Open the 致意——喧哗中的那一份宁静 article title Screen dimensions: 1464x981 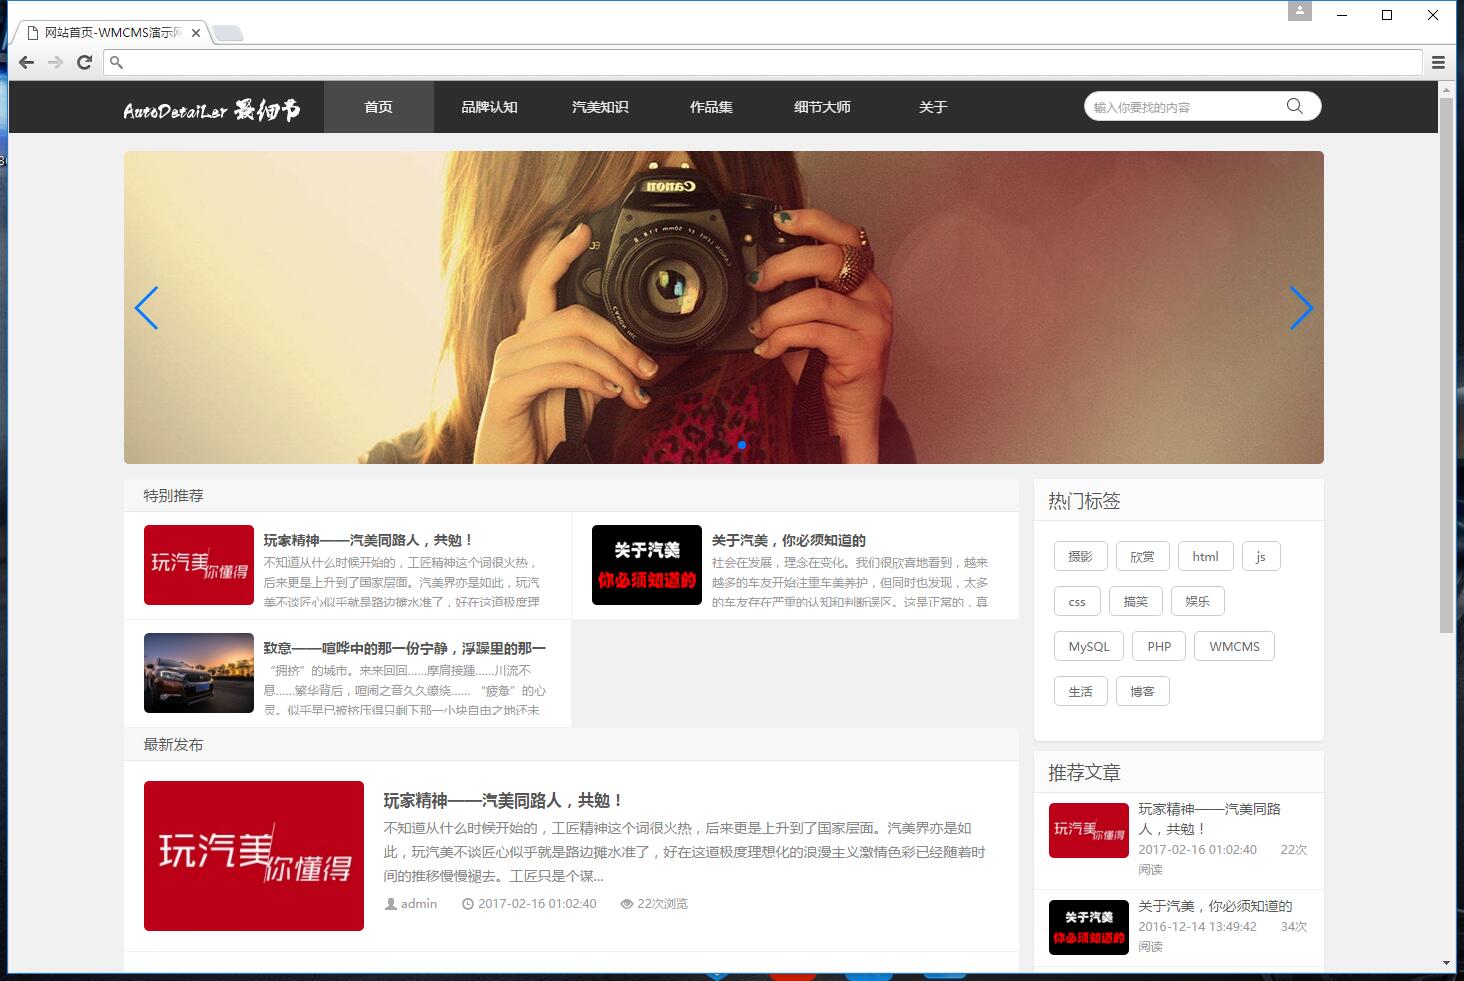tap(405, 648)
